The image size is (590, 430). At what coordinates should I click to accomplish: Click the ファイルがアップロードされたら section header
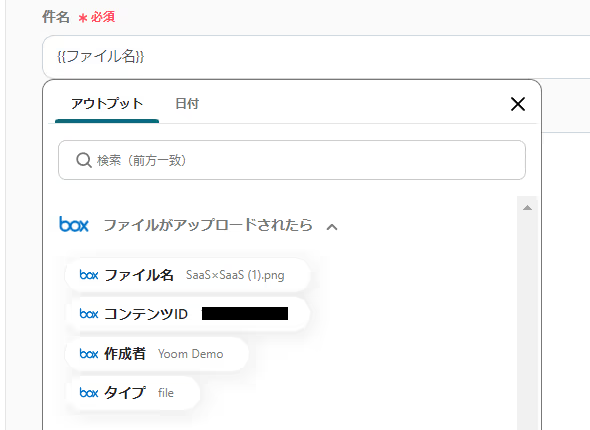[x=208, y=225]
